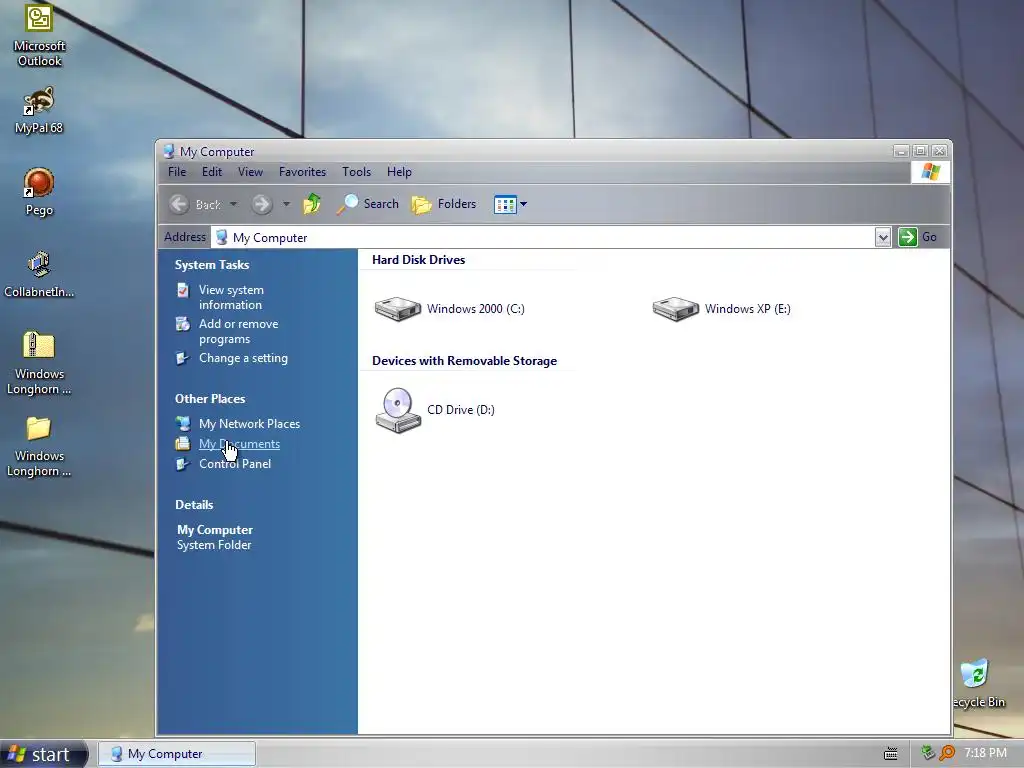Click View system information link
Screen dimensions: 1024x768
click(x=231, y=297)
